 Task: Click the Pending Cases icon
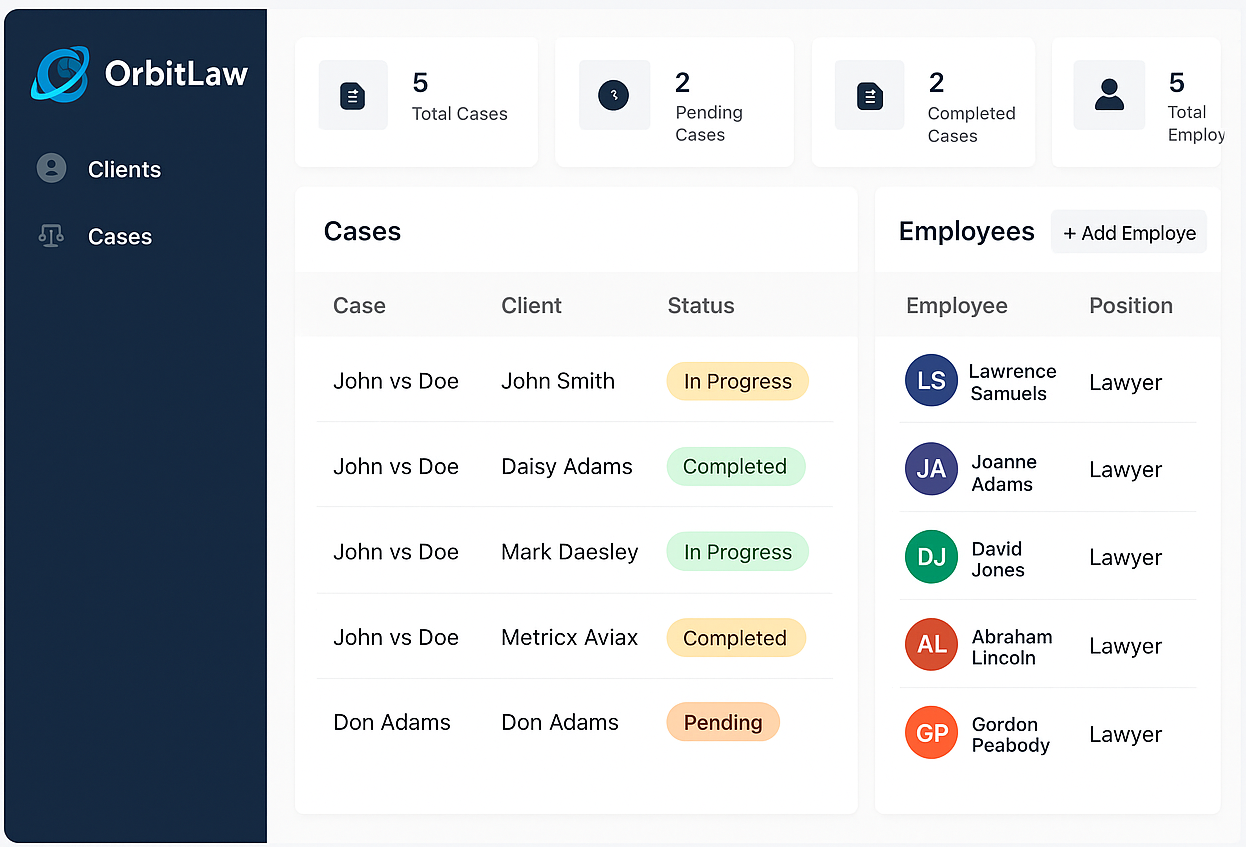coord(614,95)
